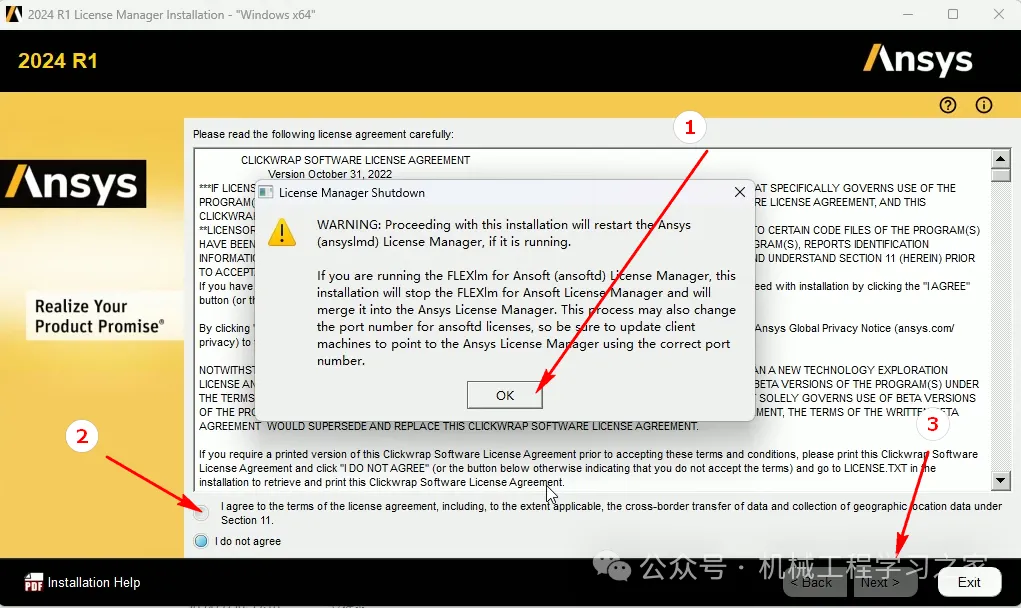Image resolution: width=1021 pixels, height=608 pixels.
Task: Open the Installation Help PDF link
Action: (x=82, y=582)
